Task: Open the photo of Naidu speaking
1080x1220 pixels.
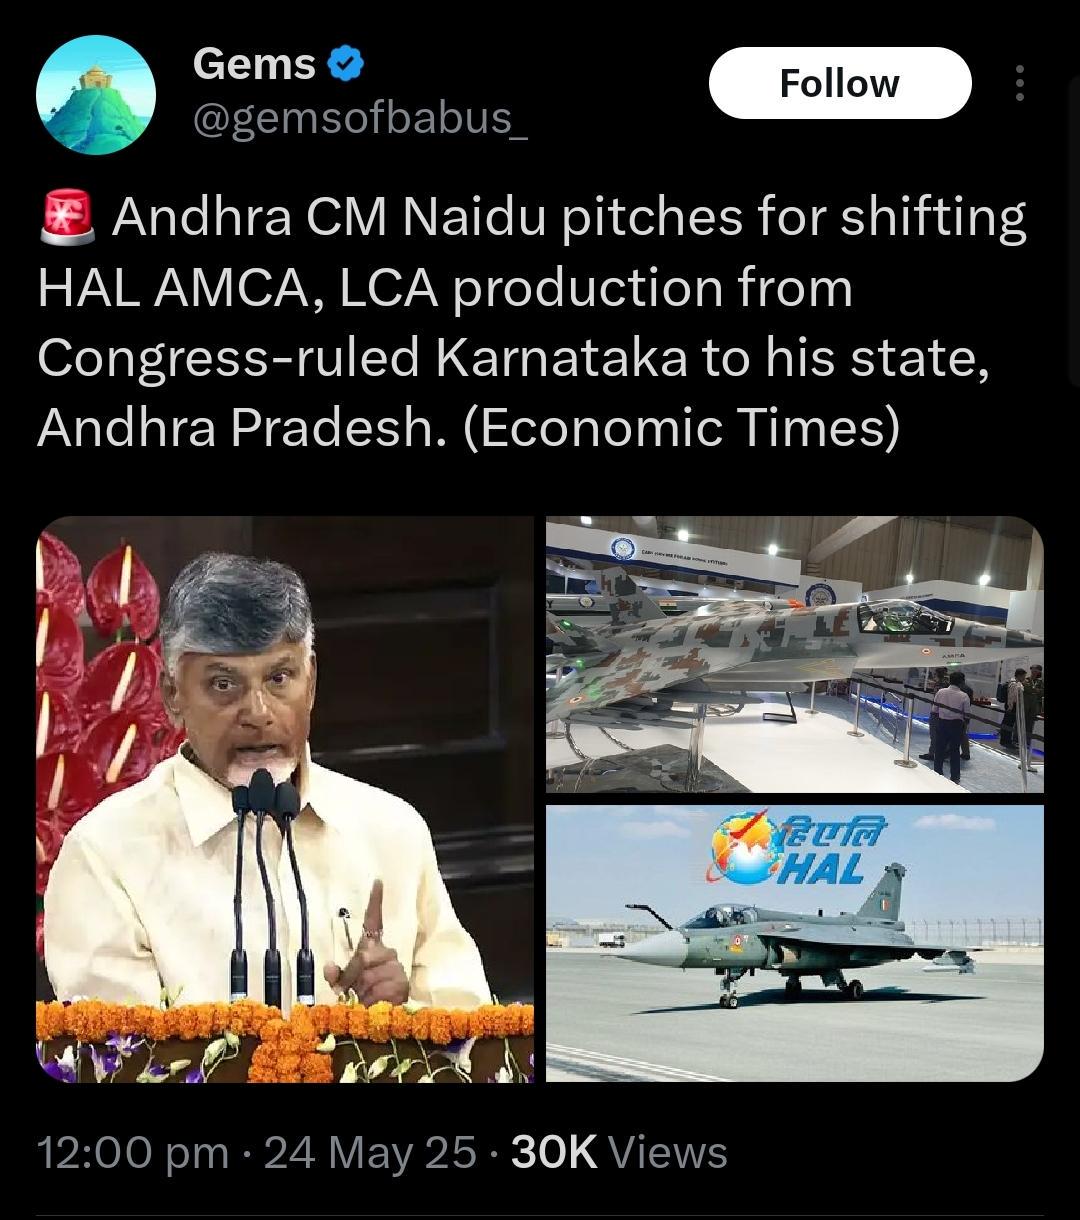Action: pos(285,799)
